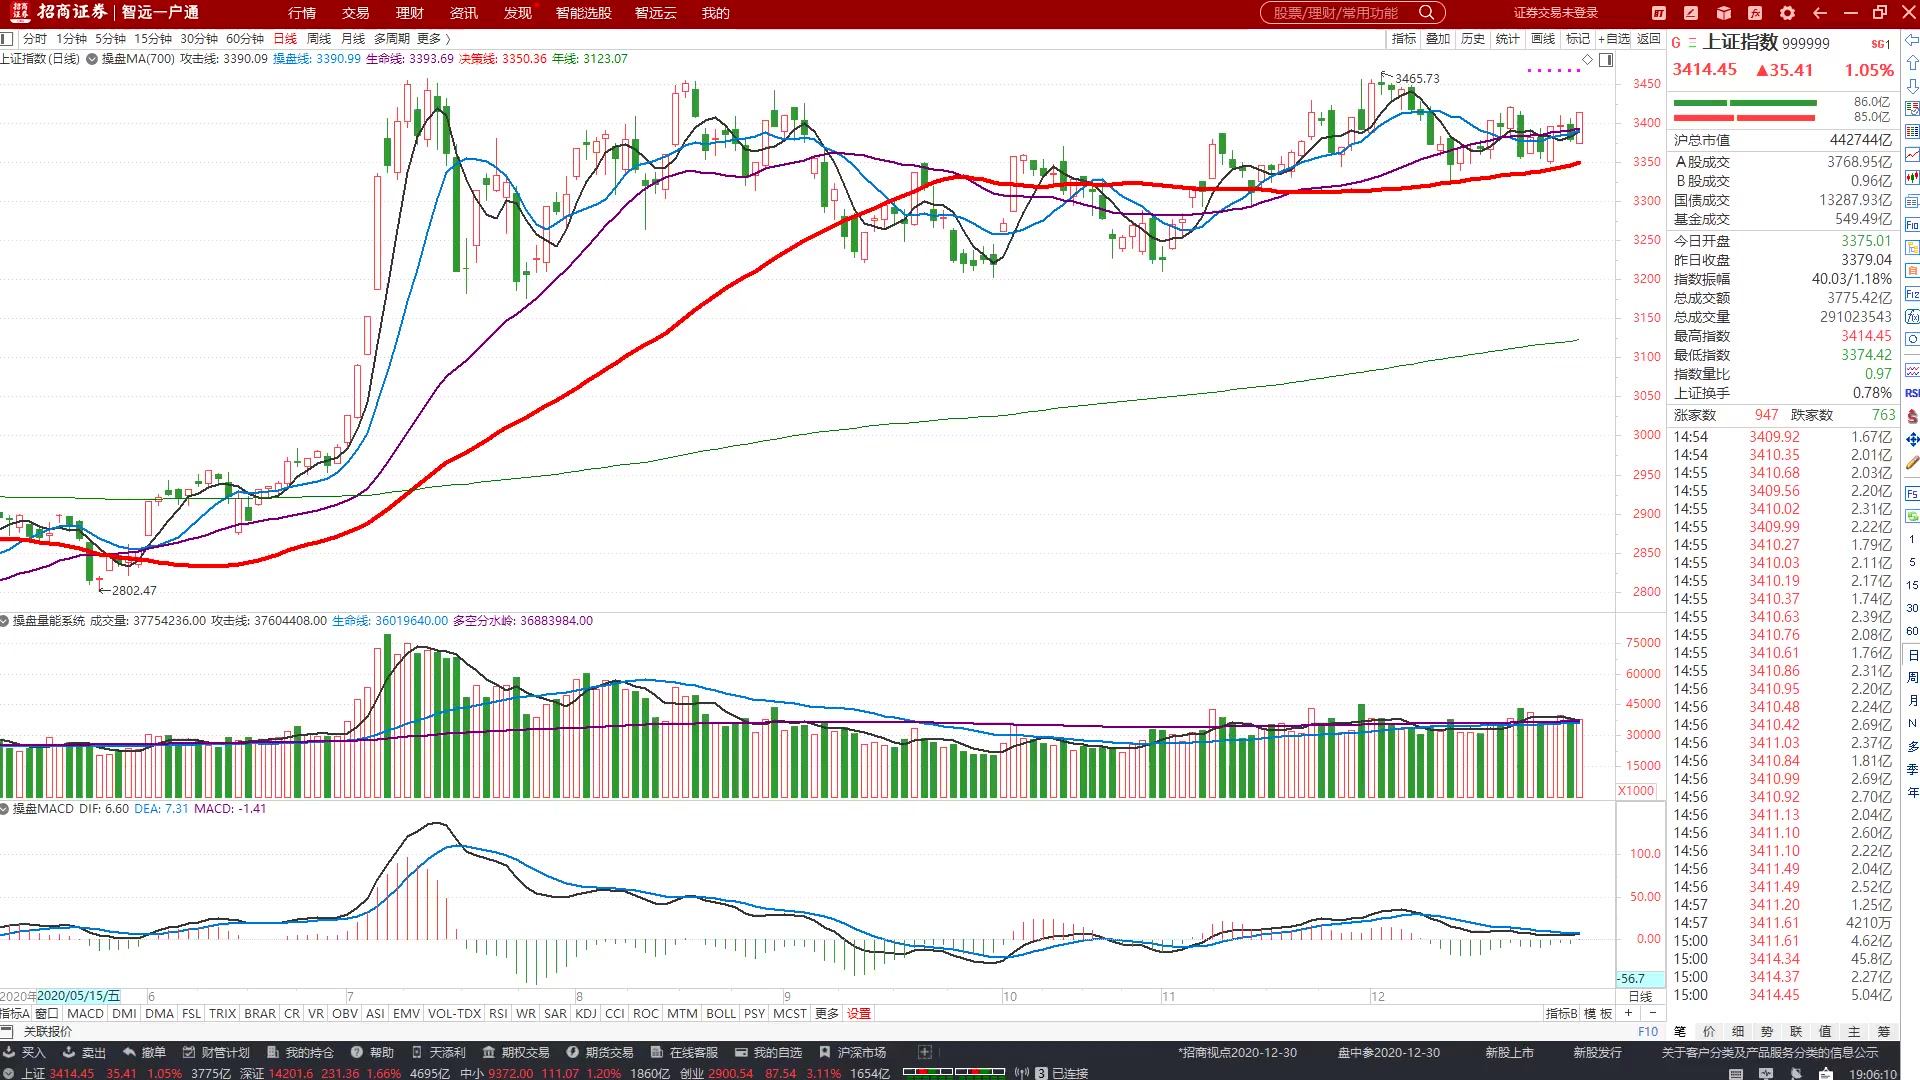
Task: Expand the 操盘MA(700) indicator dropdown arrow
Action: click(92, 59)
